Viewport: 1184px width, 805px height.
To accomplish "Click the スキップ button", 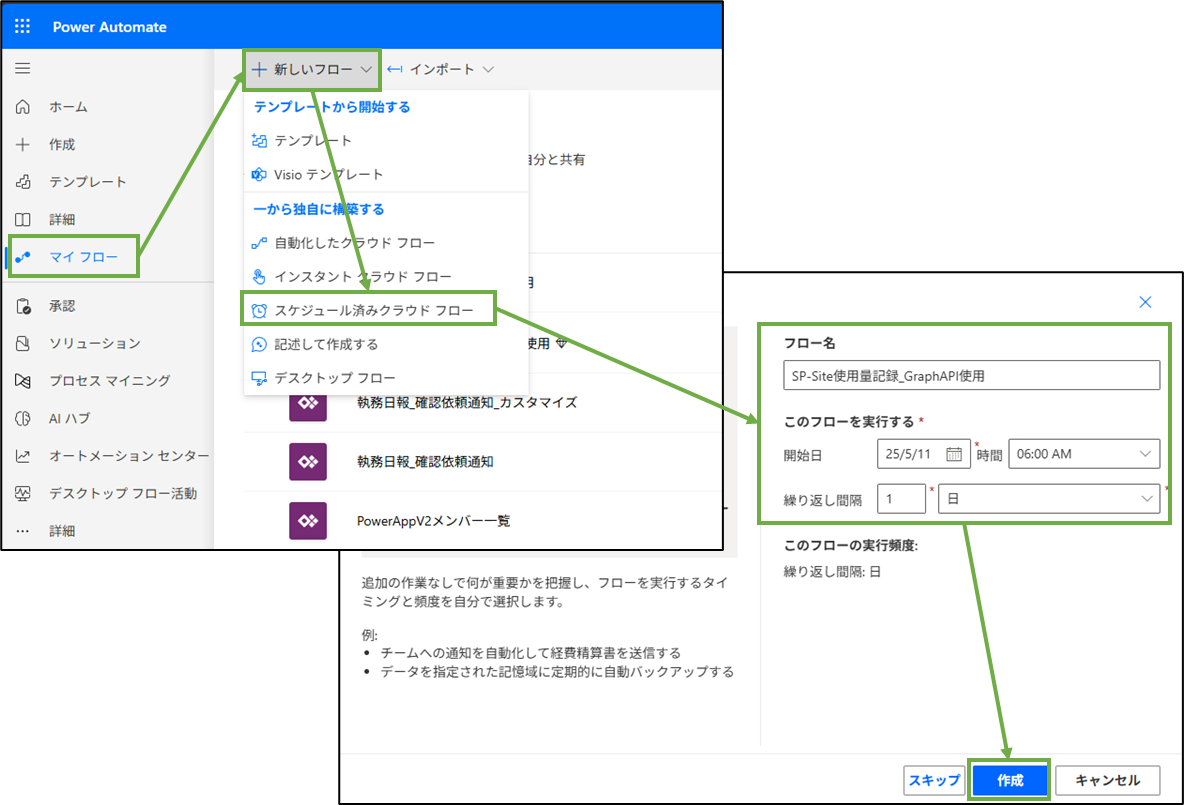I will [x=934, y=780].
